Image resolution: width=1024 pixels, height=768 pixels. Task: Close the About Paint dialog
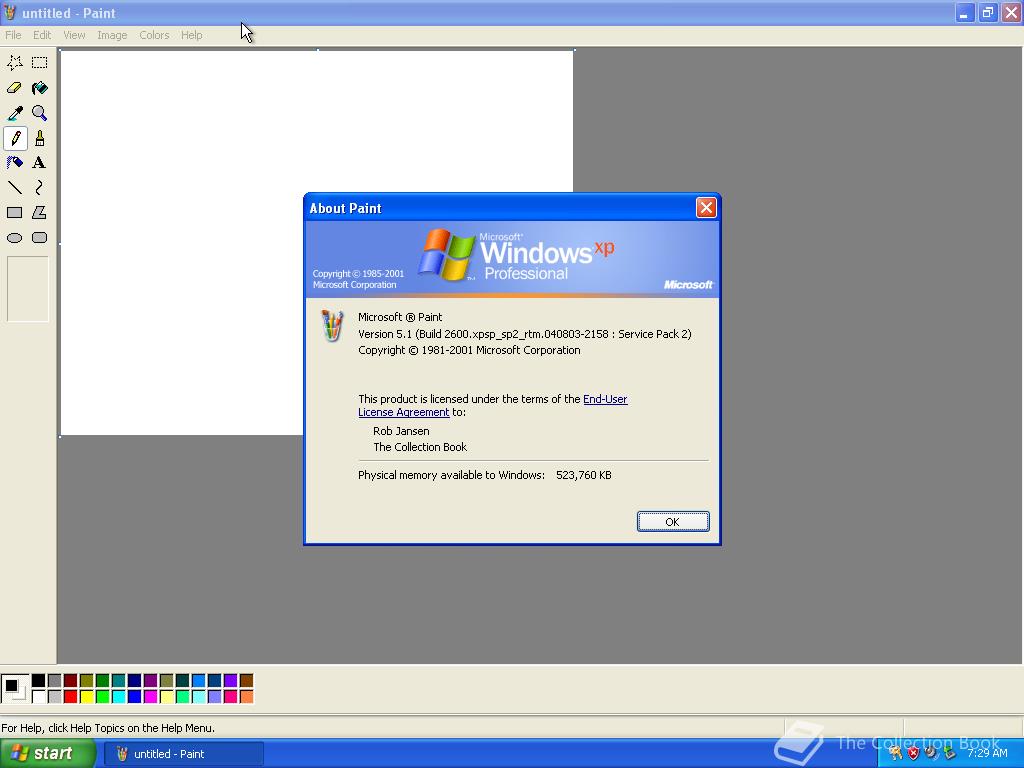(706, 208)
